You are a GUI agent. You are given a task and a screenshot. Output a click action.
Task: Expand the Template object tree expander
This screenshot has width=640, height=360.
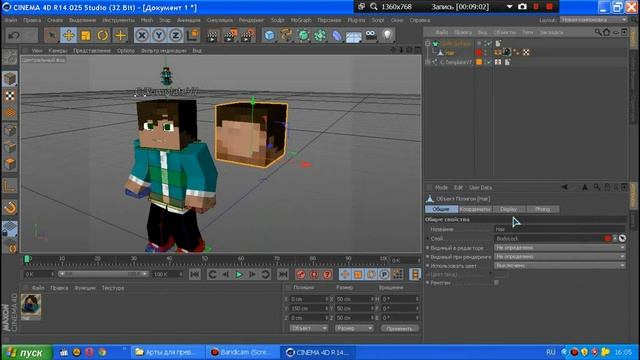428,62
